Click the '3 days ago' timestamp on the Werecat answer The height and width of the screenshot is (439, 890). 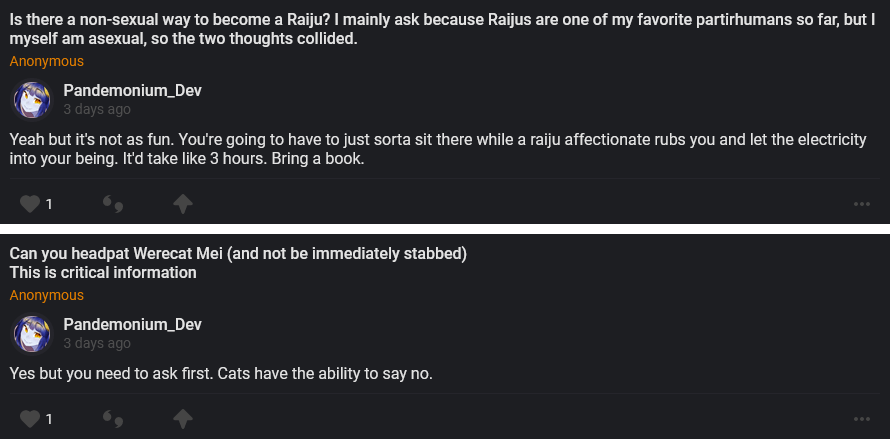click(x=97, y=344)
